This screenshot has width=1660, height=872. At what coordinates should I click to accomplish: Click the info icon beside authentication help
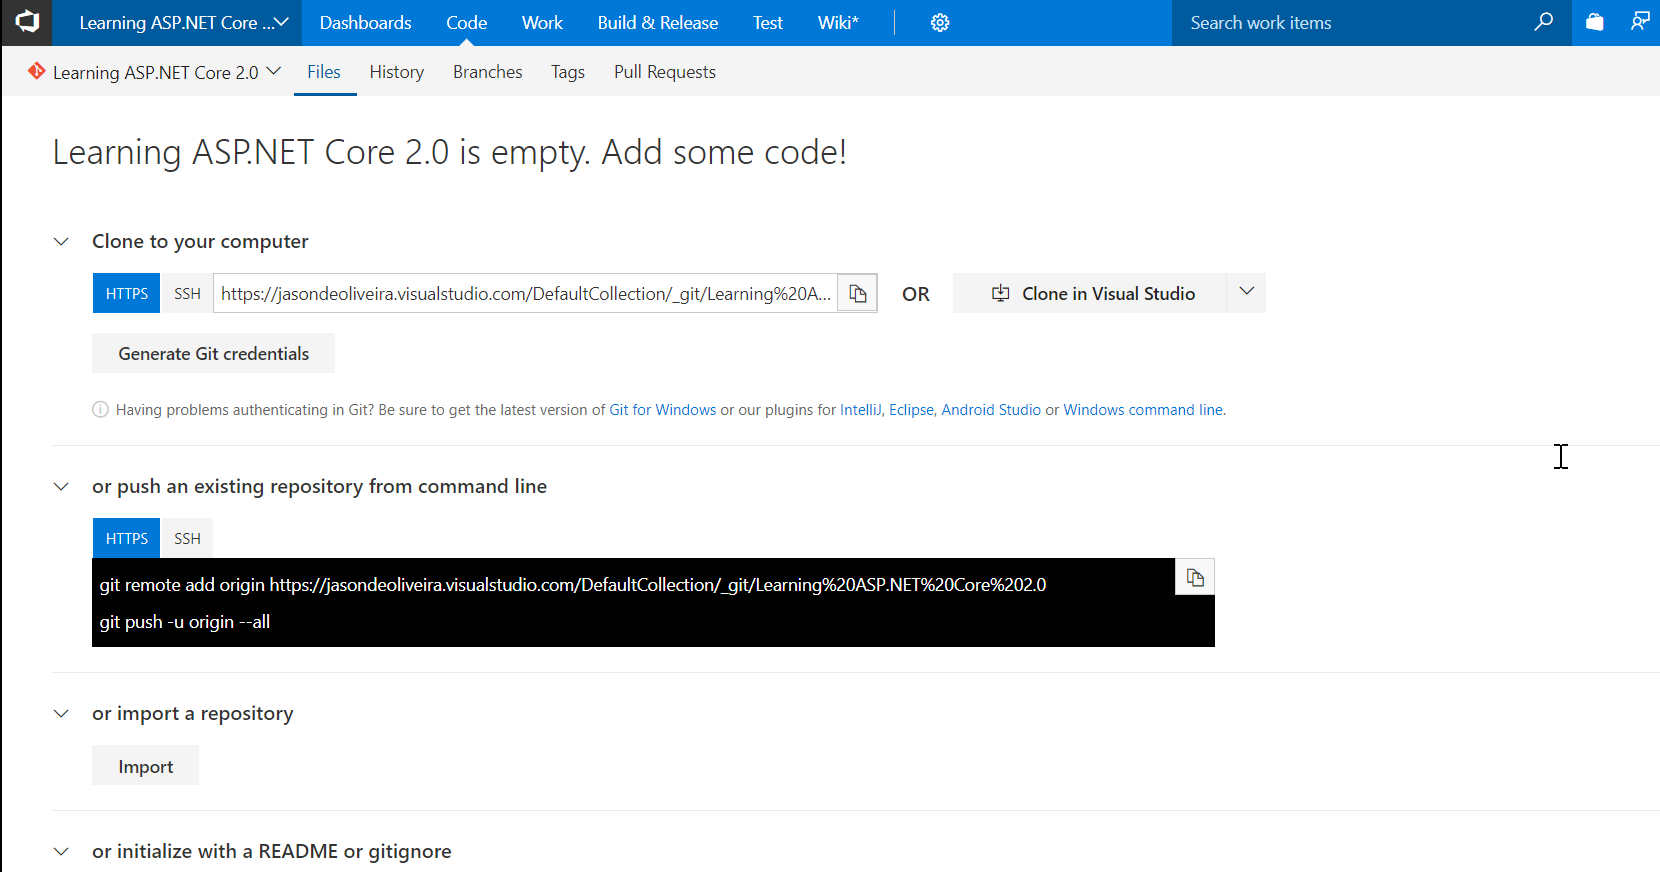(x=100, y=410)
